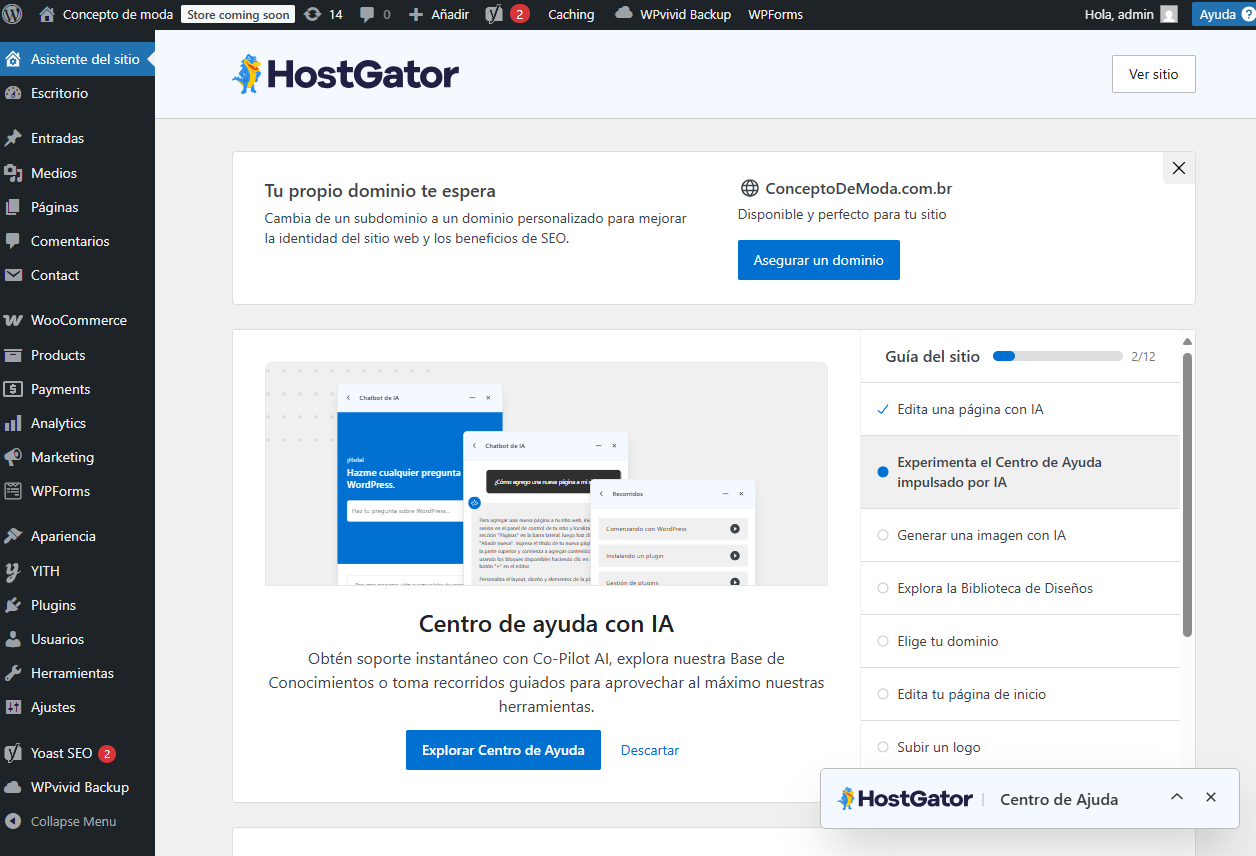
Task: Open the Comentarios icon in sidebar
Action: tap(13, 241)
